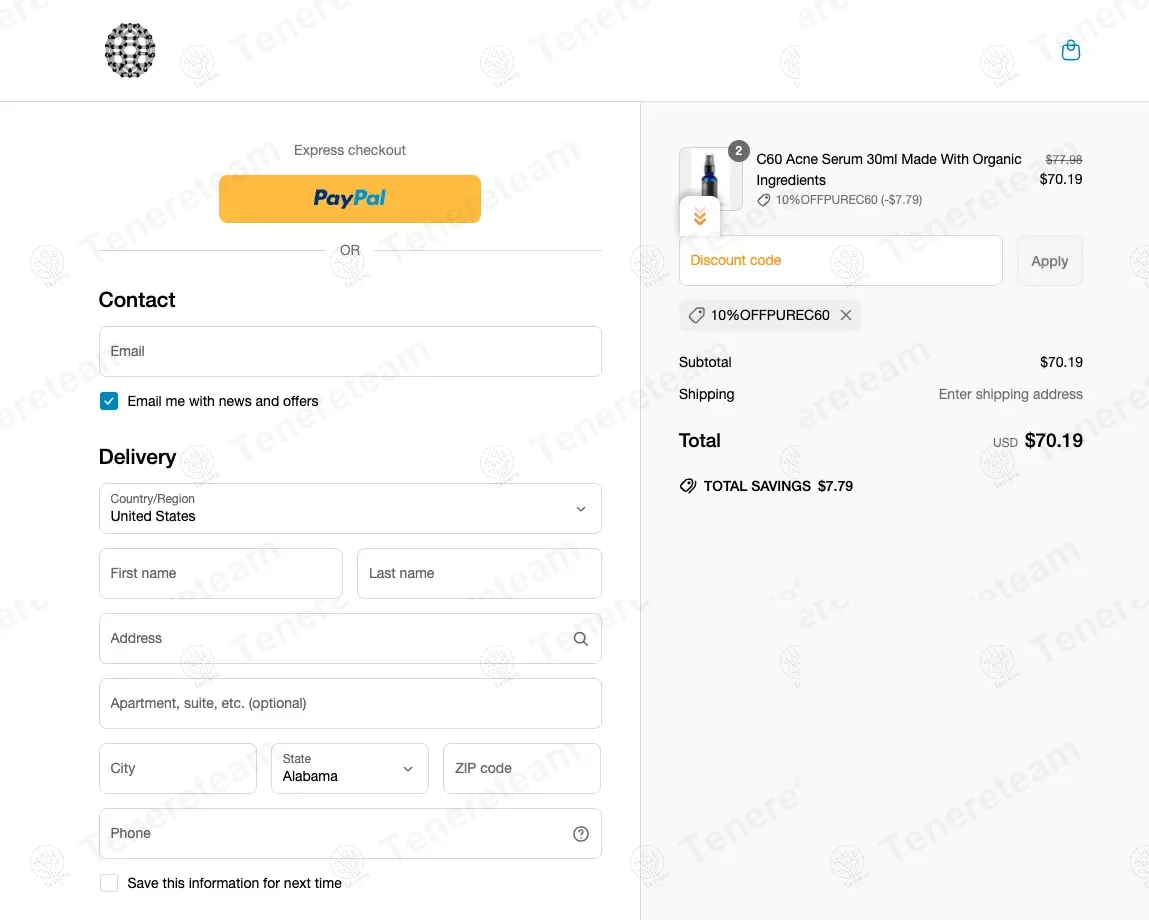Focus the Discount code field
1149x920 pixels.
tap(840, 261)
